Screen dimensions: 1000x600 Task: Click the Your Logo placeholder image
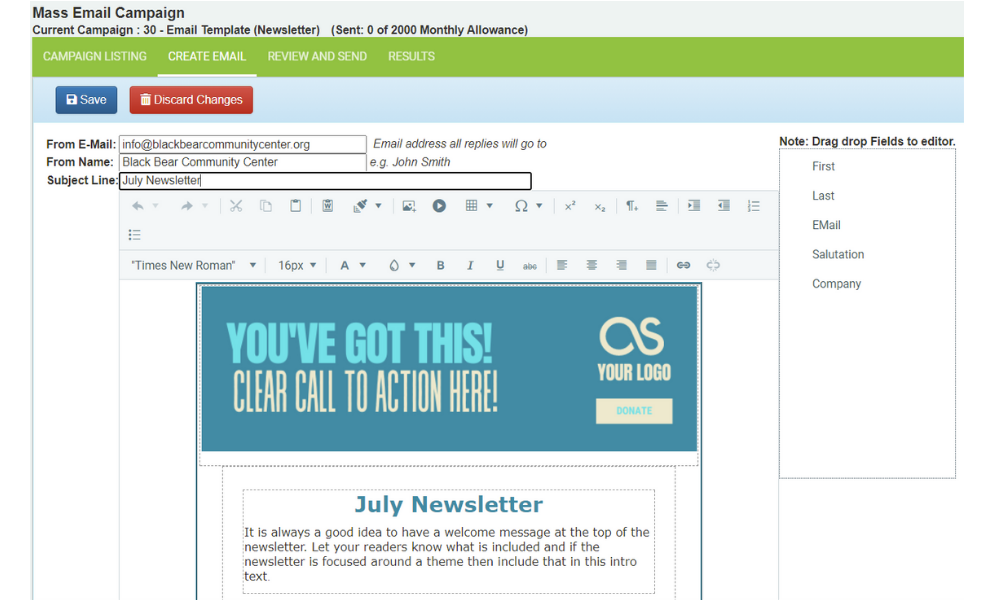(x=634, y=349)
